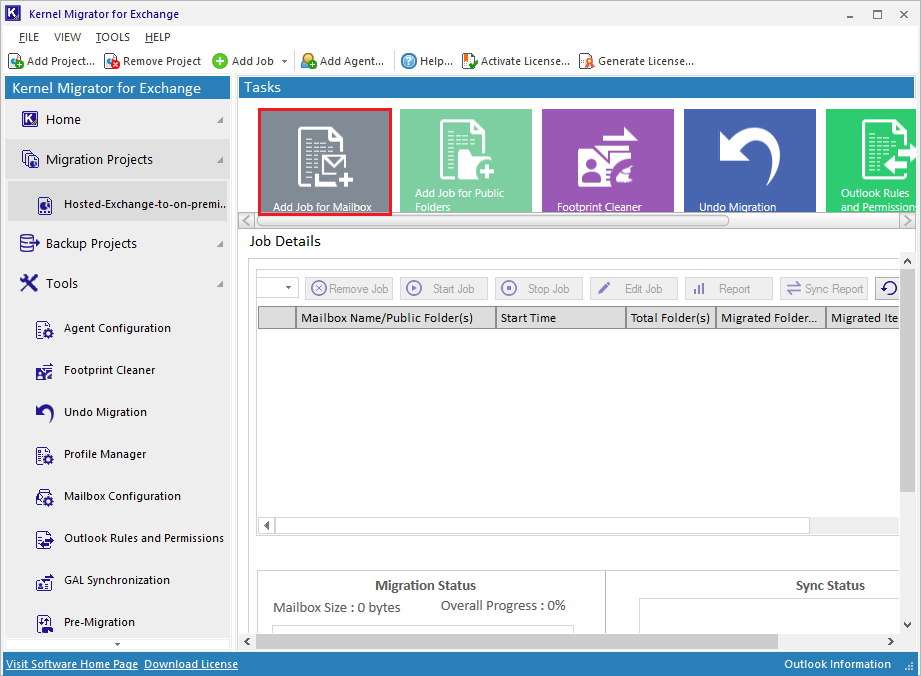Screen dimensions: 921x676
Task: Click the green Add Job plus icon
Action: coord(220,61)
